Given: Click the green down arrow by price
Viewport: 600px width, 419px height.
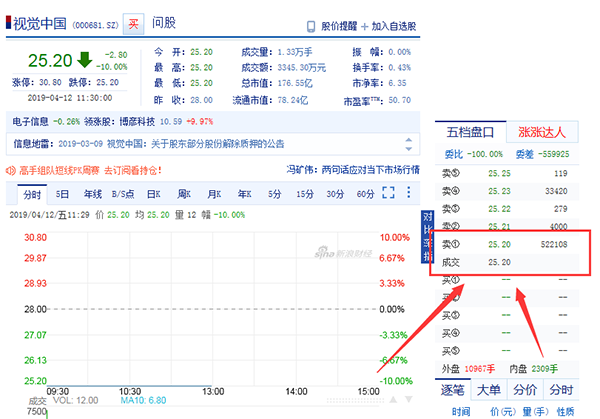Looking at the screenshot, I should point(83,59).
